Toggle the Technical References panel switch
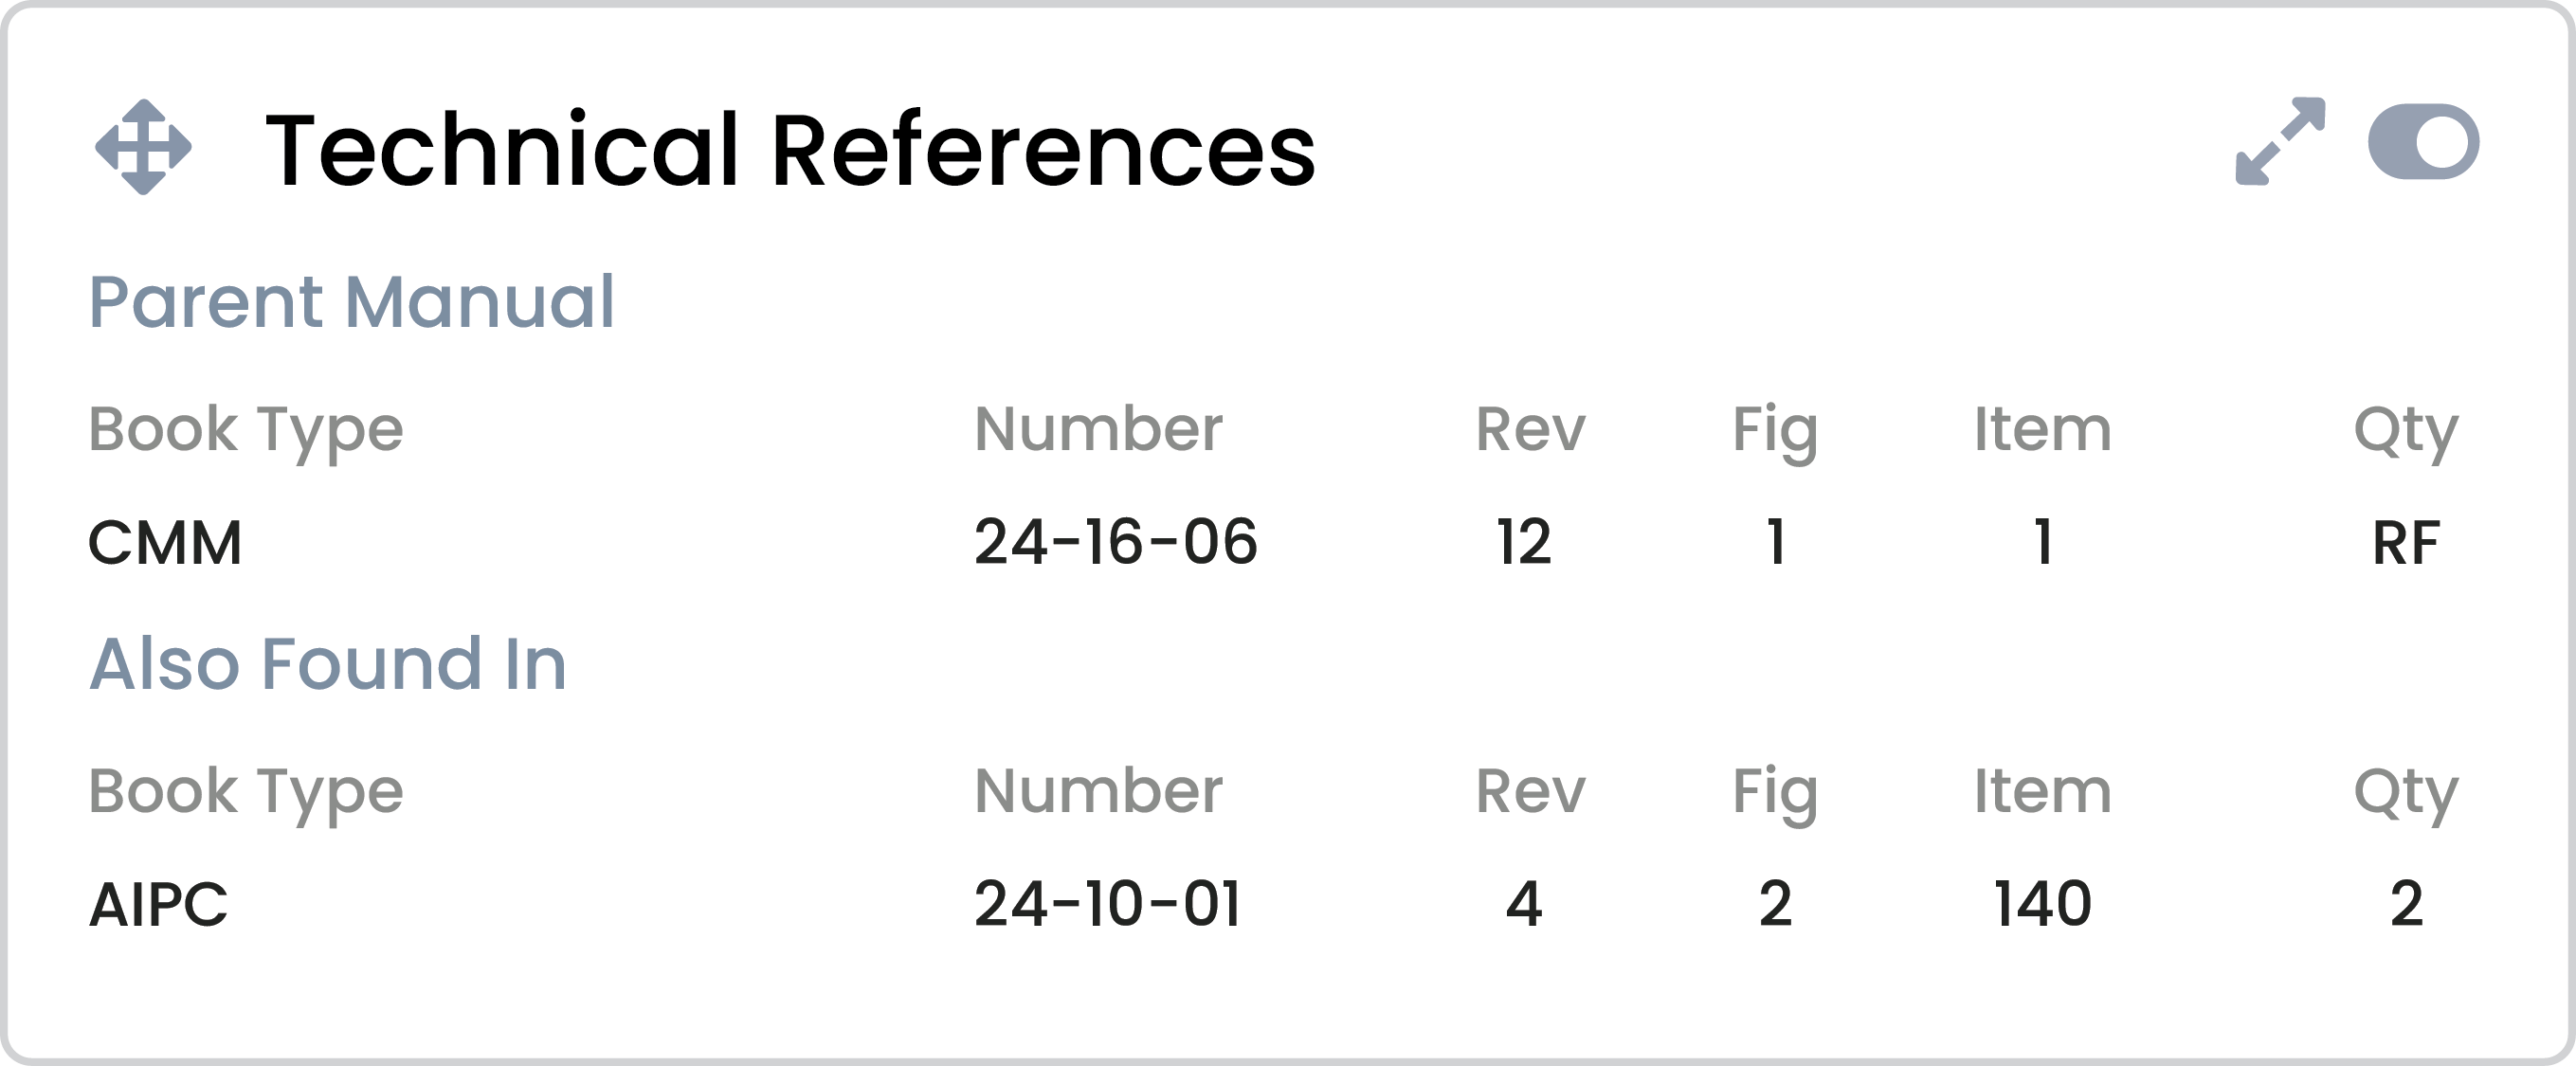 coord(2423,141)
